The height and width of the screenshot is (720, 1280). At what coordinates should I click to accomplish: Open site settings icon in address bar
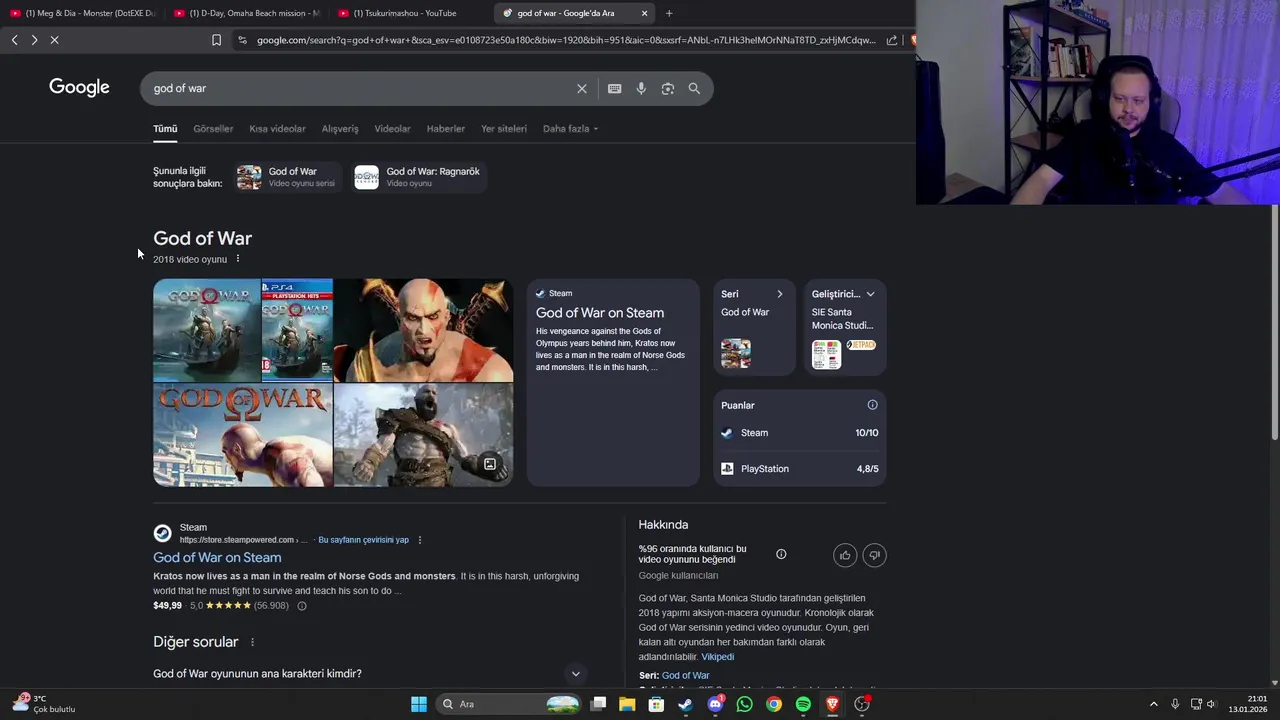click(x=242, y=40)
